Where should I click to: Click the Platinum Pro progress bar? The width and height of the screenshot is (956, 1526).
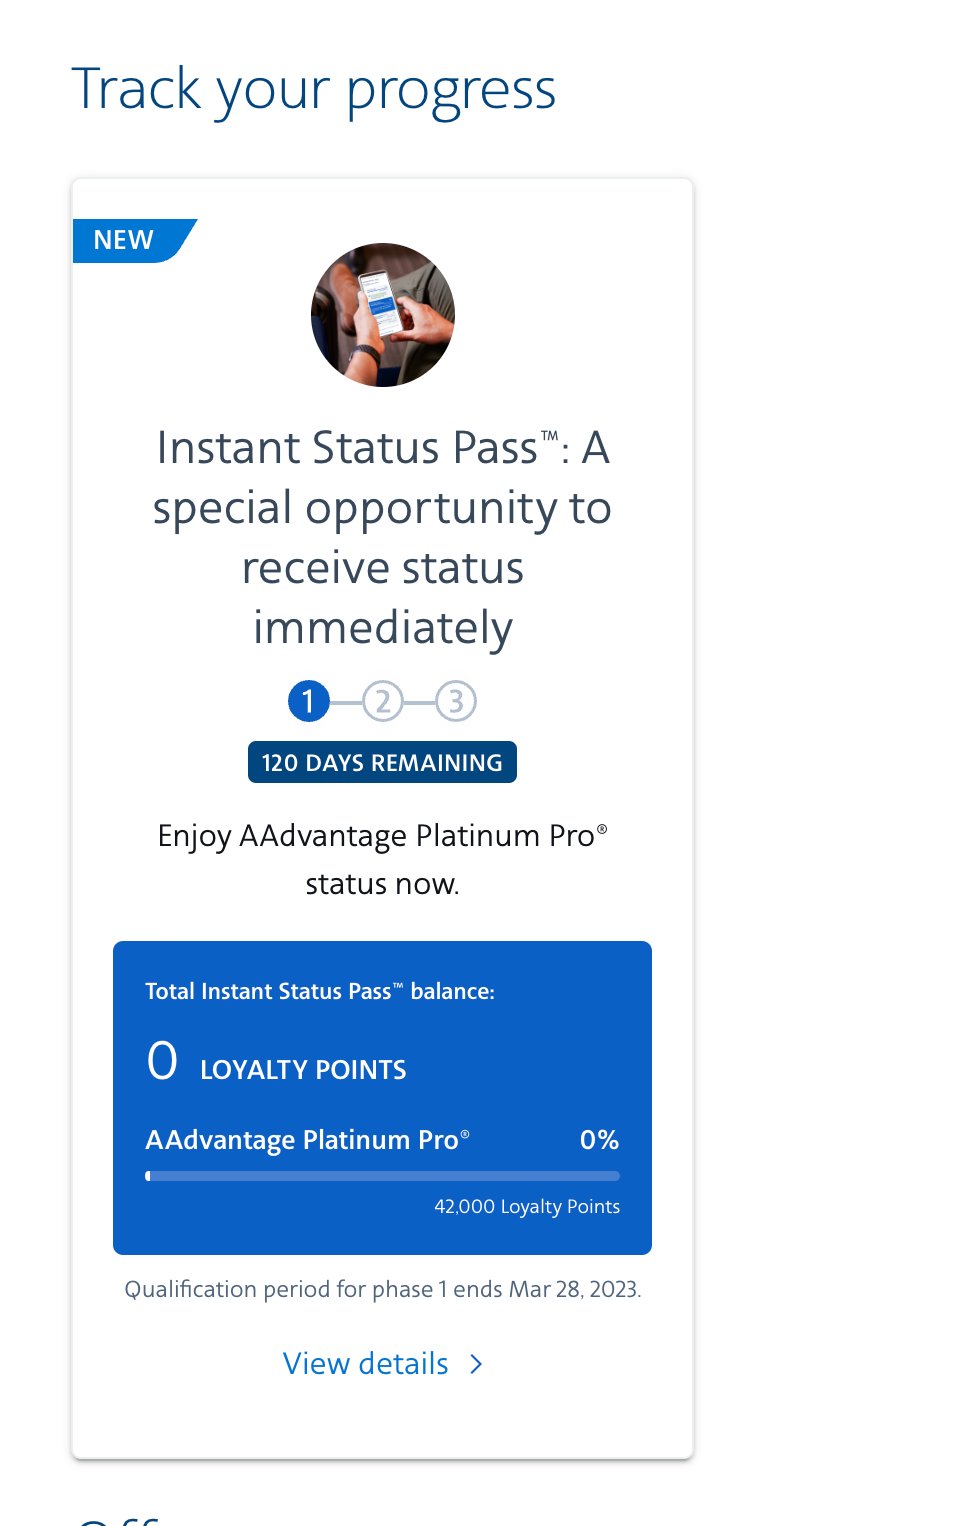pos(382,1176)
